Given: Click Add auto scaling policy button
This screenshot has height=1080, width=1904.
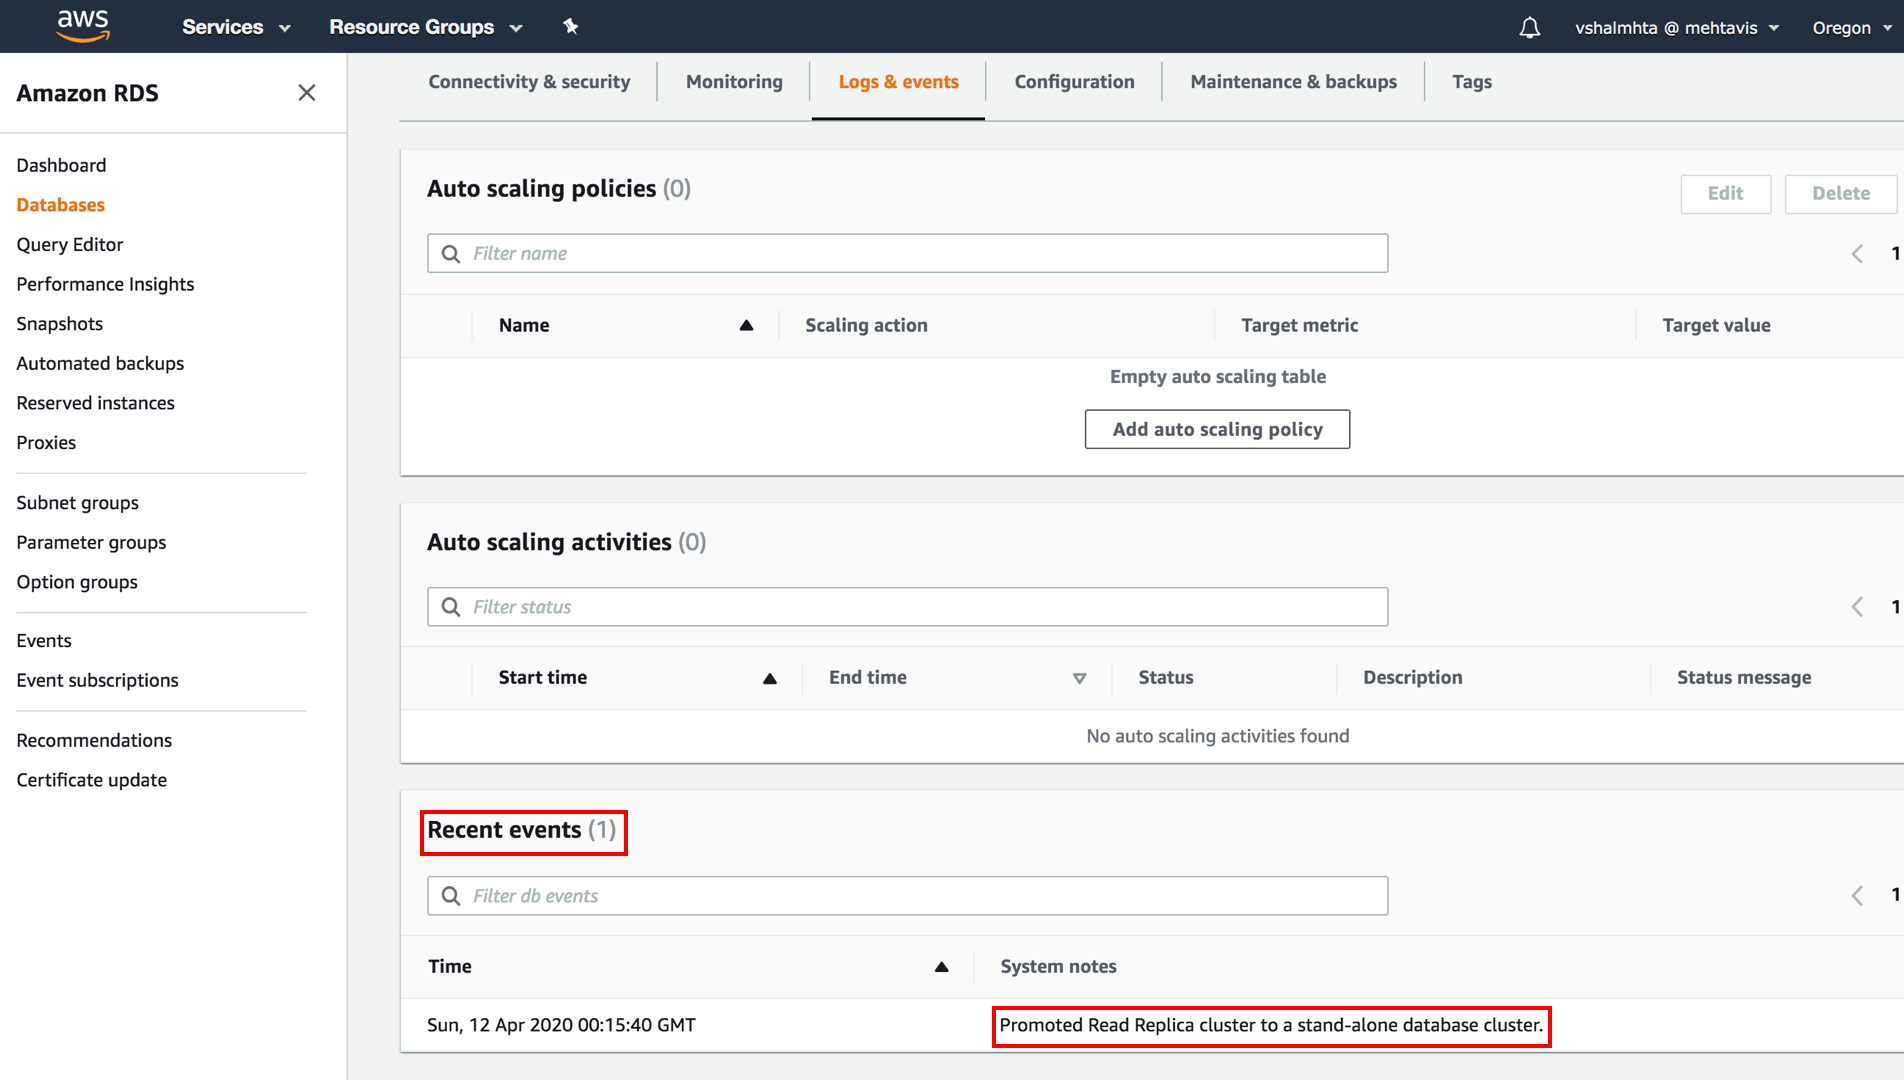Looking at the screenshot, I should click(1217, 429).
